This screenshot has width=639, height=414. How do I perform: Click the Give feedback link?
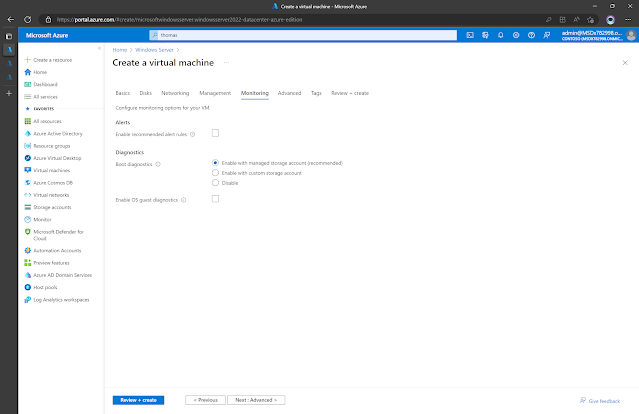[600, 401]
